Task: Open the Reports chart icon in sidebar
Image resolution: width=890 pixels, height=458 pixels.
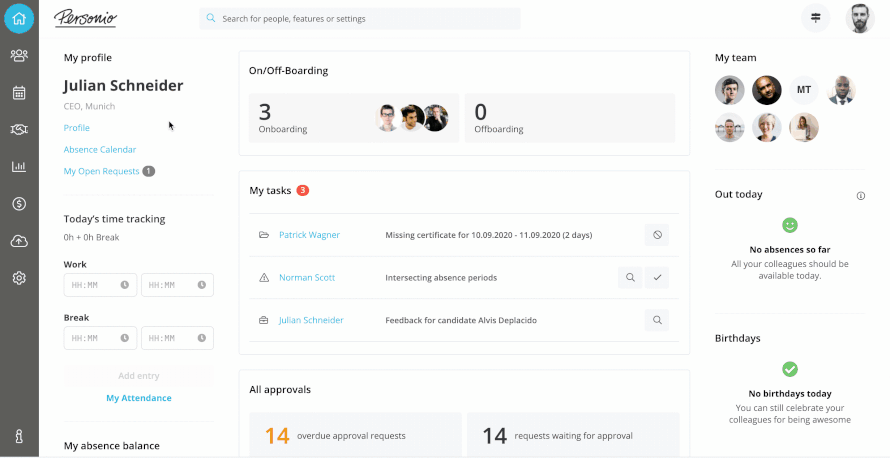Action: coord(19,166)
